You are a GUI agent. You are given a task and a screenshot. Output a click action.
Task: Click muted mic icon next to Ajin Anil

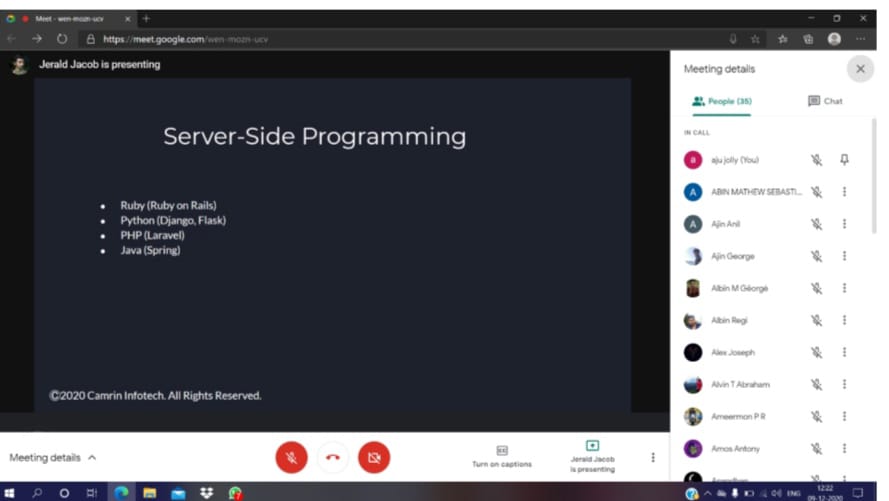tap(816, 224)
